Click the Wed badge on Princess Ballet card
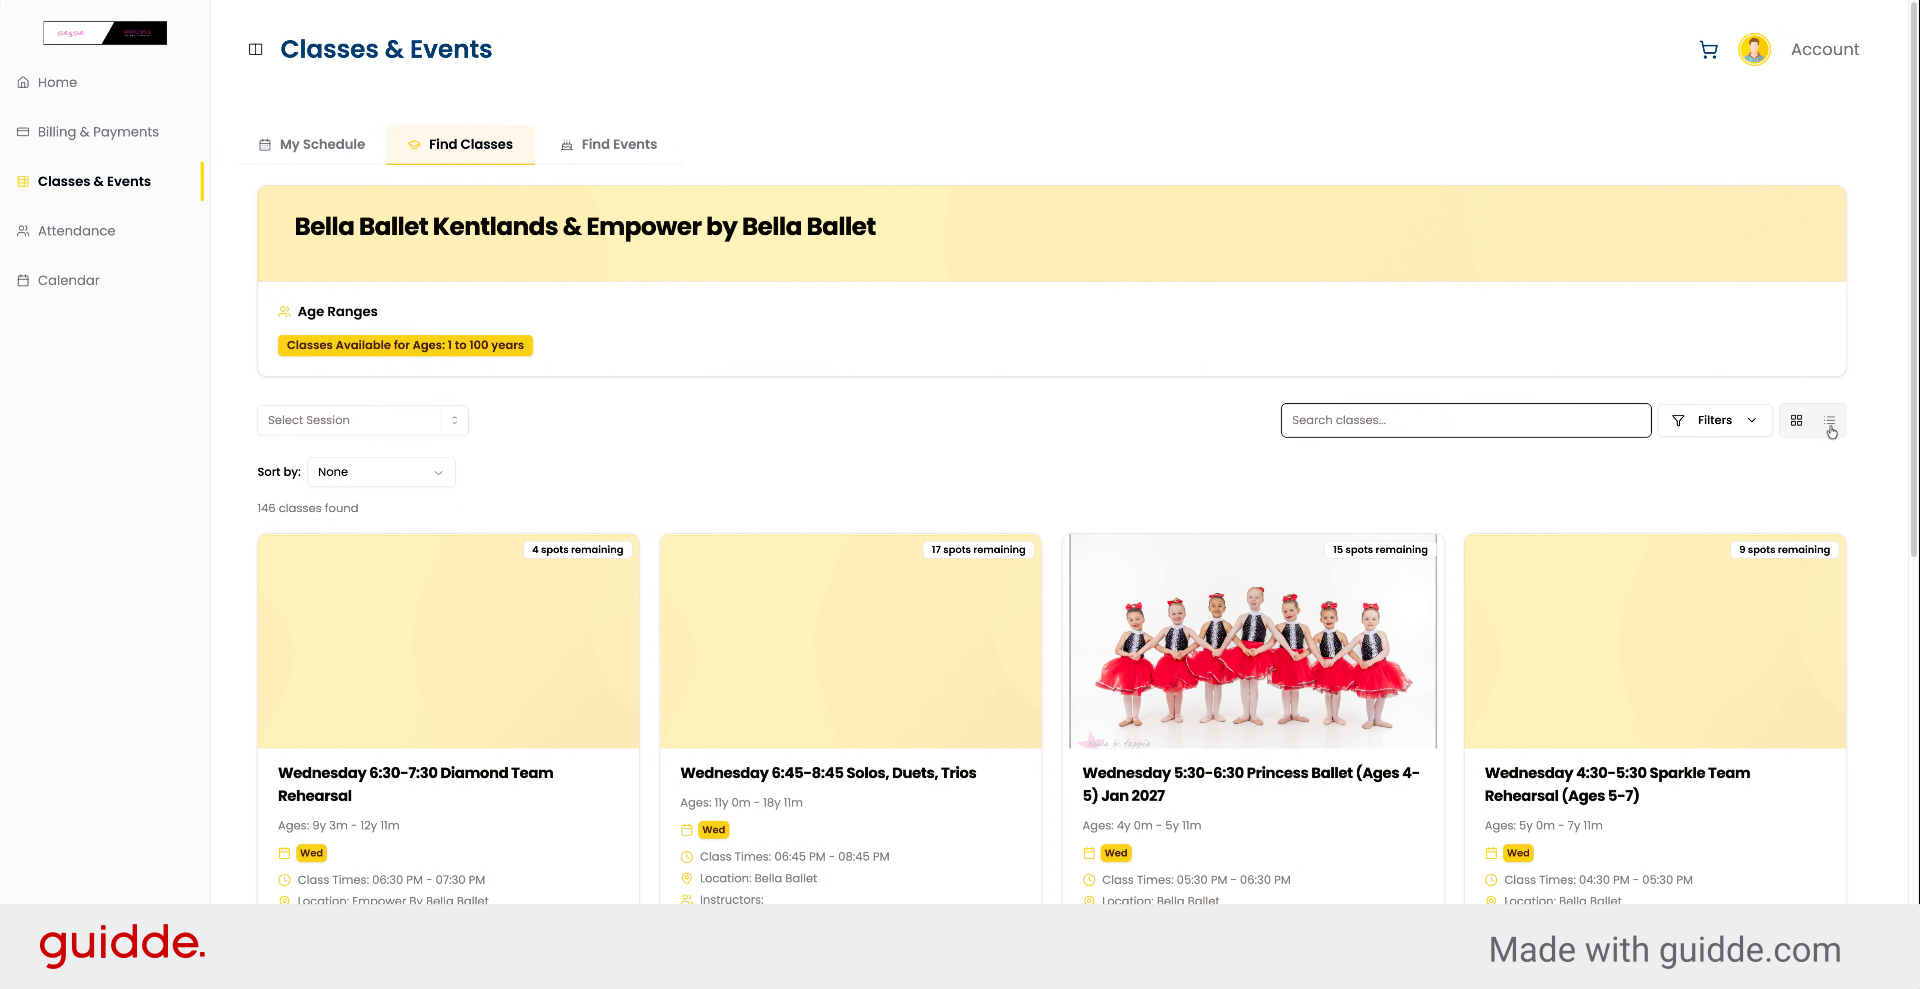1920x989 pixels. [x=1116, y=854]
